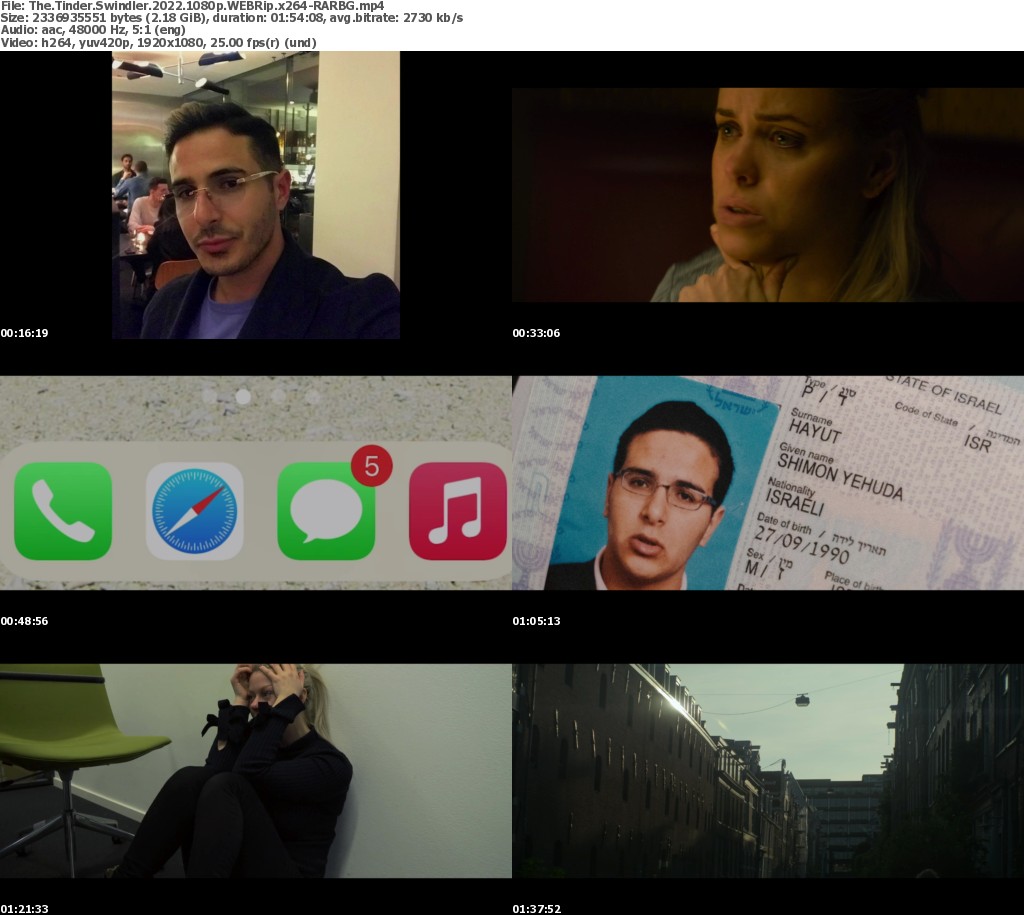Click the 00:33:06 timestamp
Viewport: 1024px width, 915px height.
click(536, 333)
